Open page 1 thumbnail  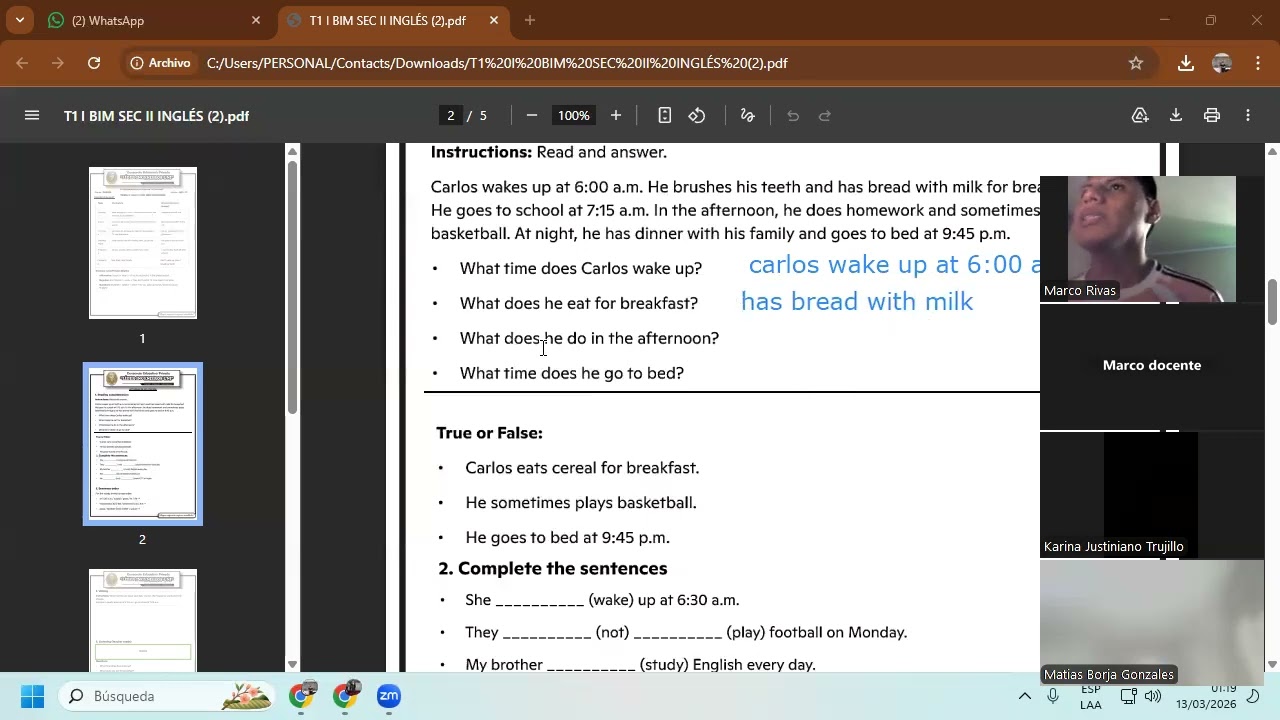pyautogui.click(x=143, y=243)
